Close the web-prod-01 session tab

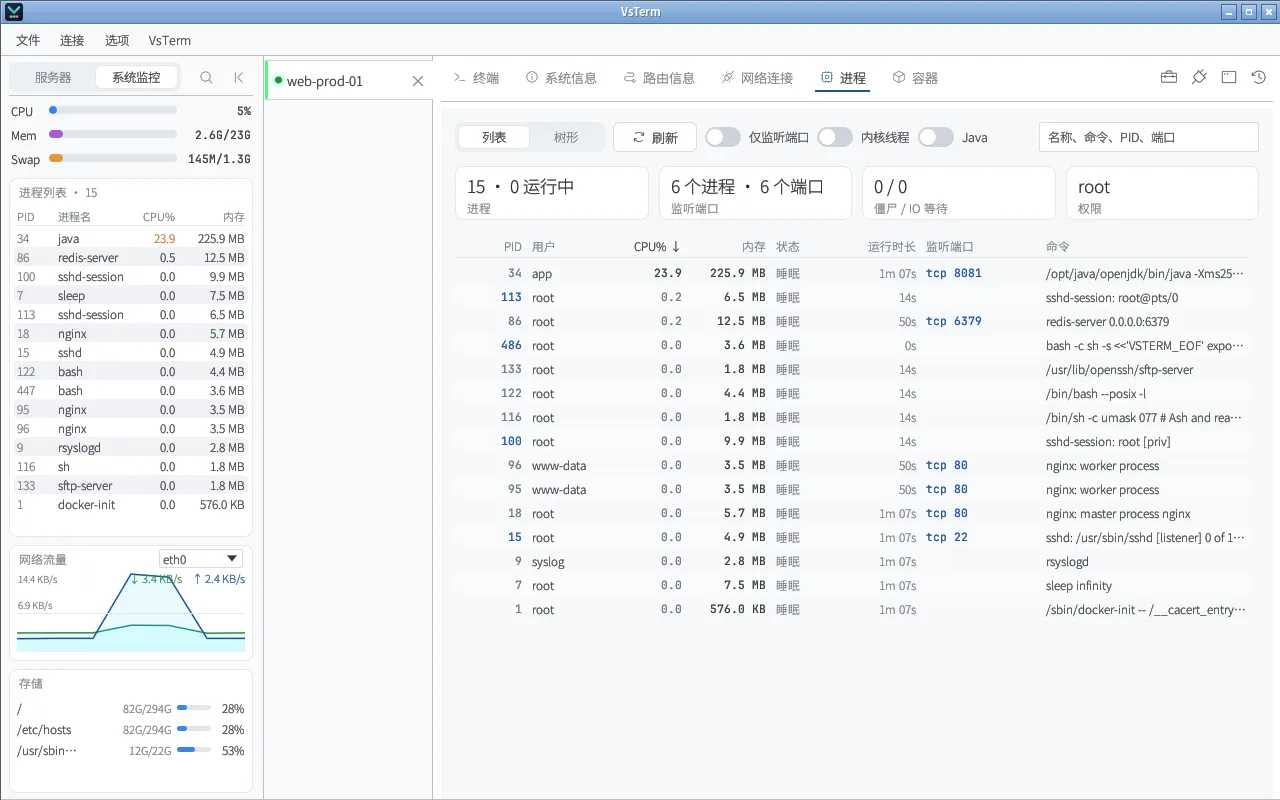[x=418, y=81]
